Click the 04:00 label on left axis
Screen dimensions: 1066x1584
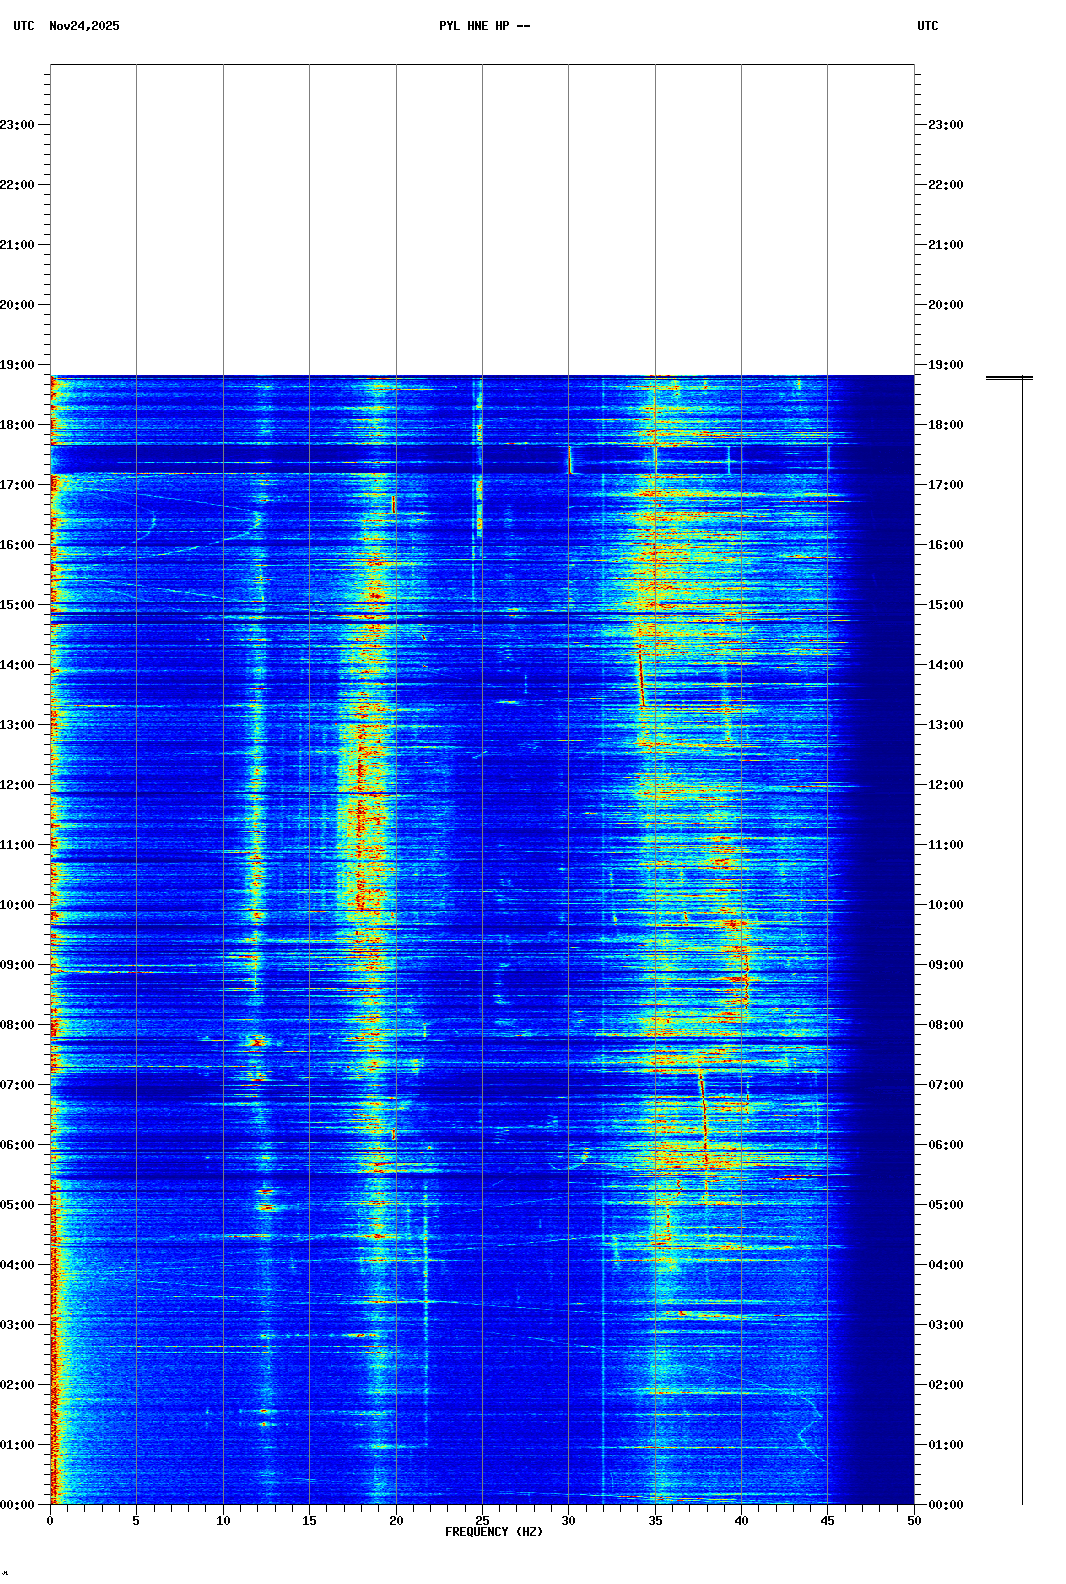[x=17, y=1265]
